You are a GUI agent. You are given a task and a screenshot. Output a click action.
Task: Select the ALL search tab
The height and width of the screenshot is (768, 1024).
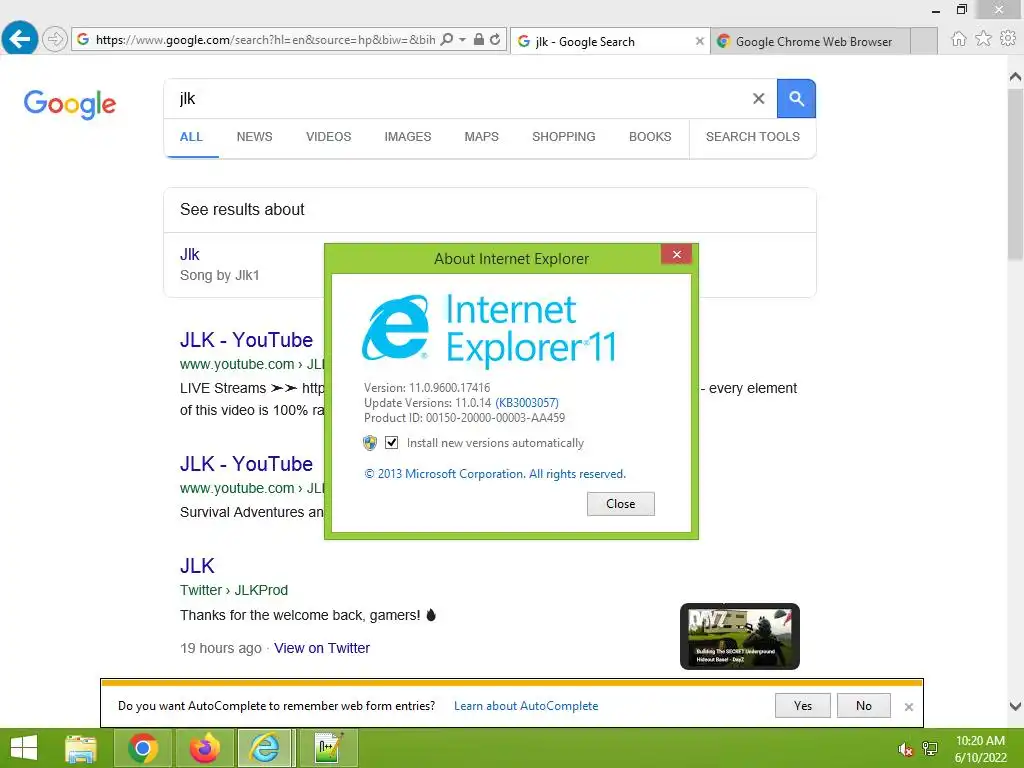[191, 136]
